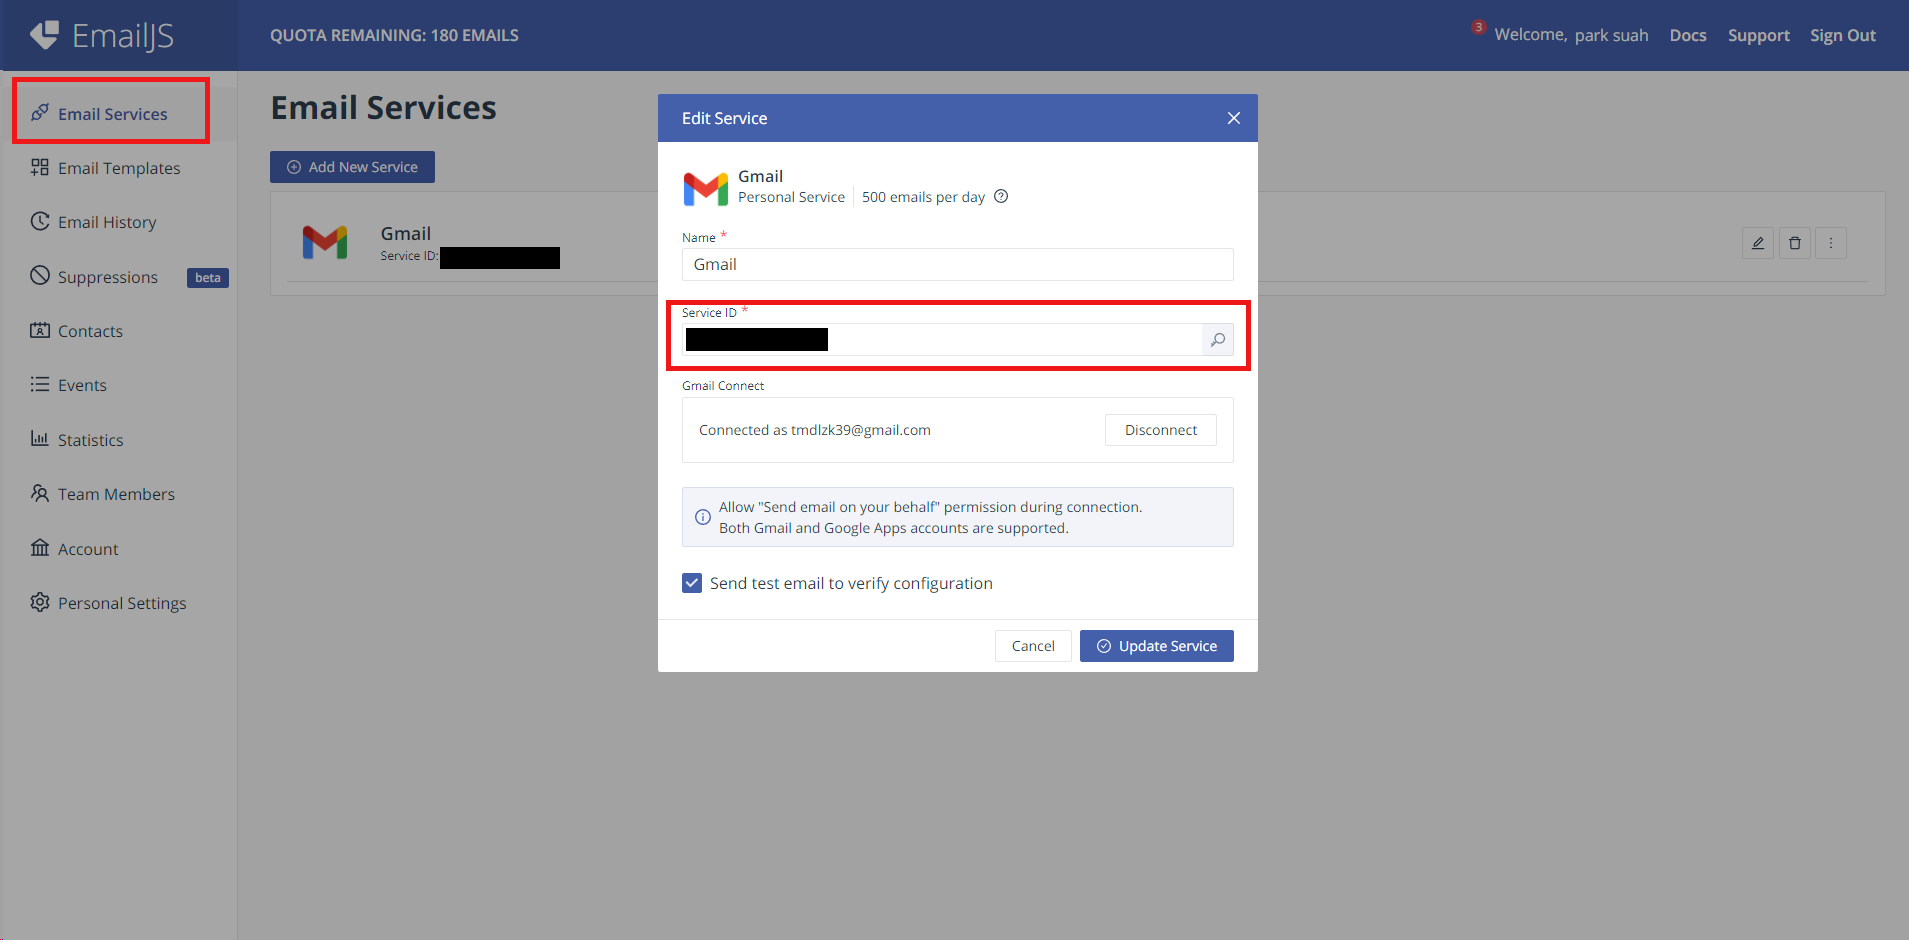The width and height of the screenshot is (1909, 940).
Task: Click the Contacts card icon
Action: (40, 330)
